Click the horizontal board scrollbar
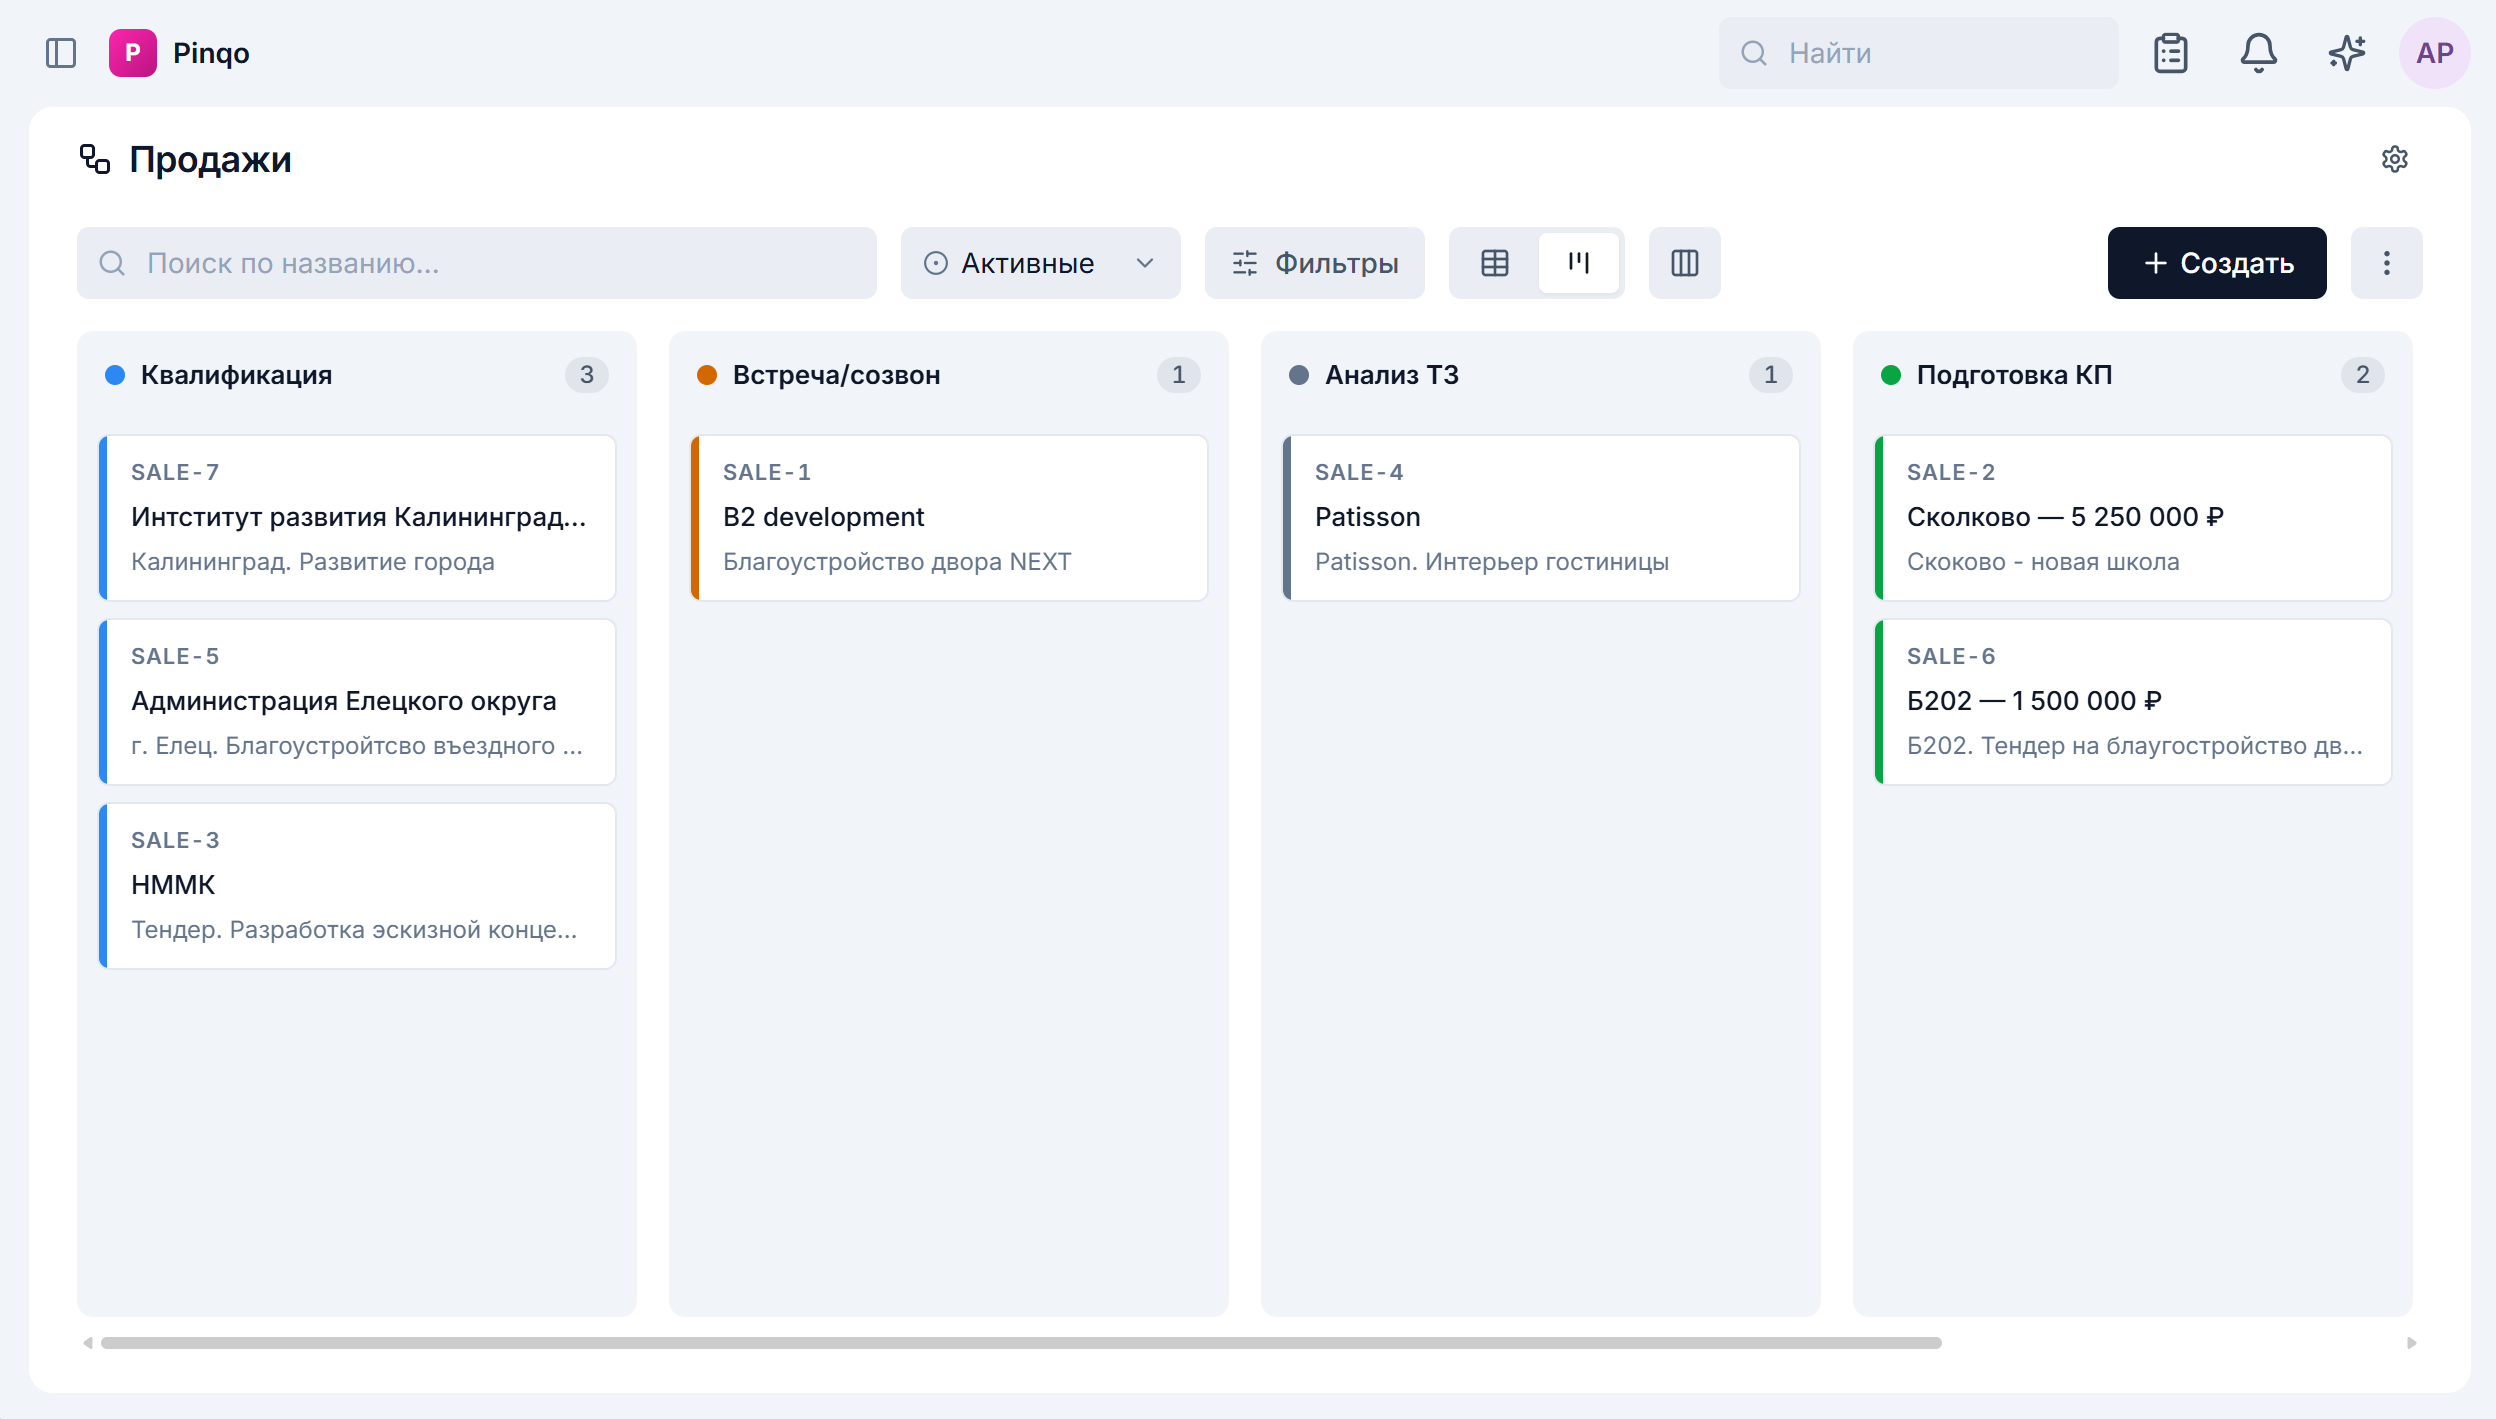The height and width of the screenshot is (1419, 2496). tap(1020, 1343)
